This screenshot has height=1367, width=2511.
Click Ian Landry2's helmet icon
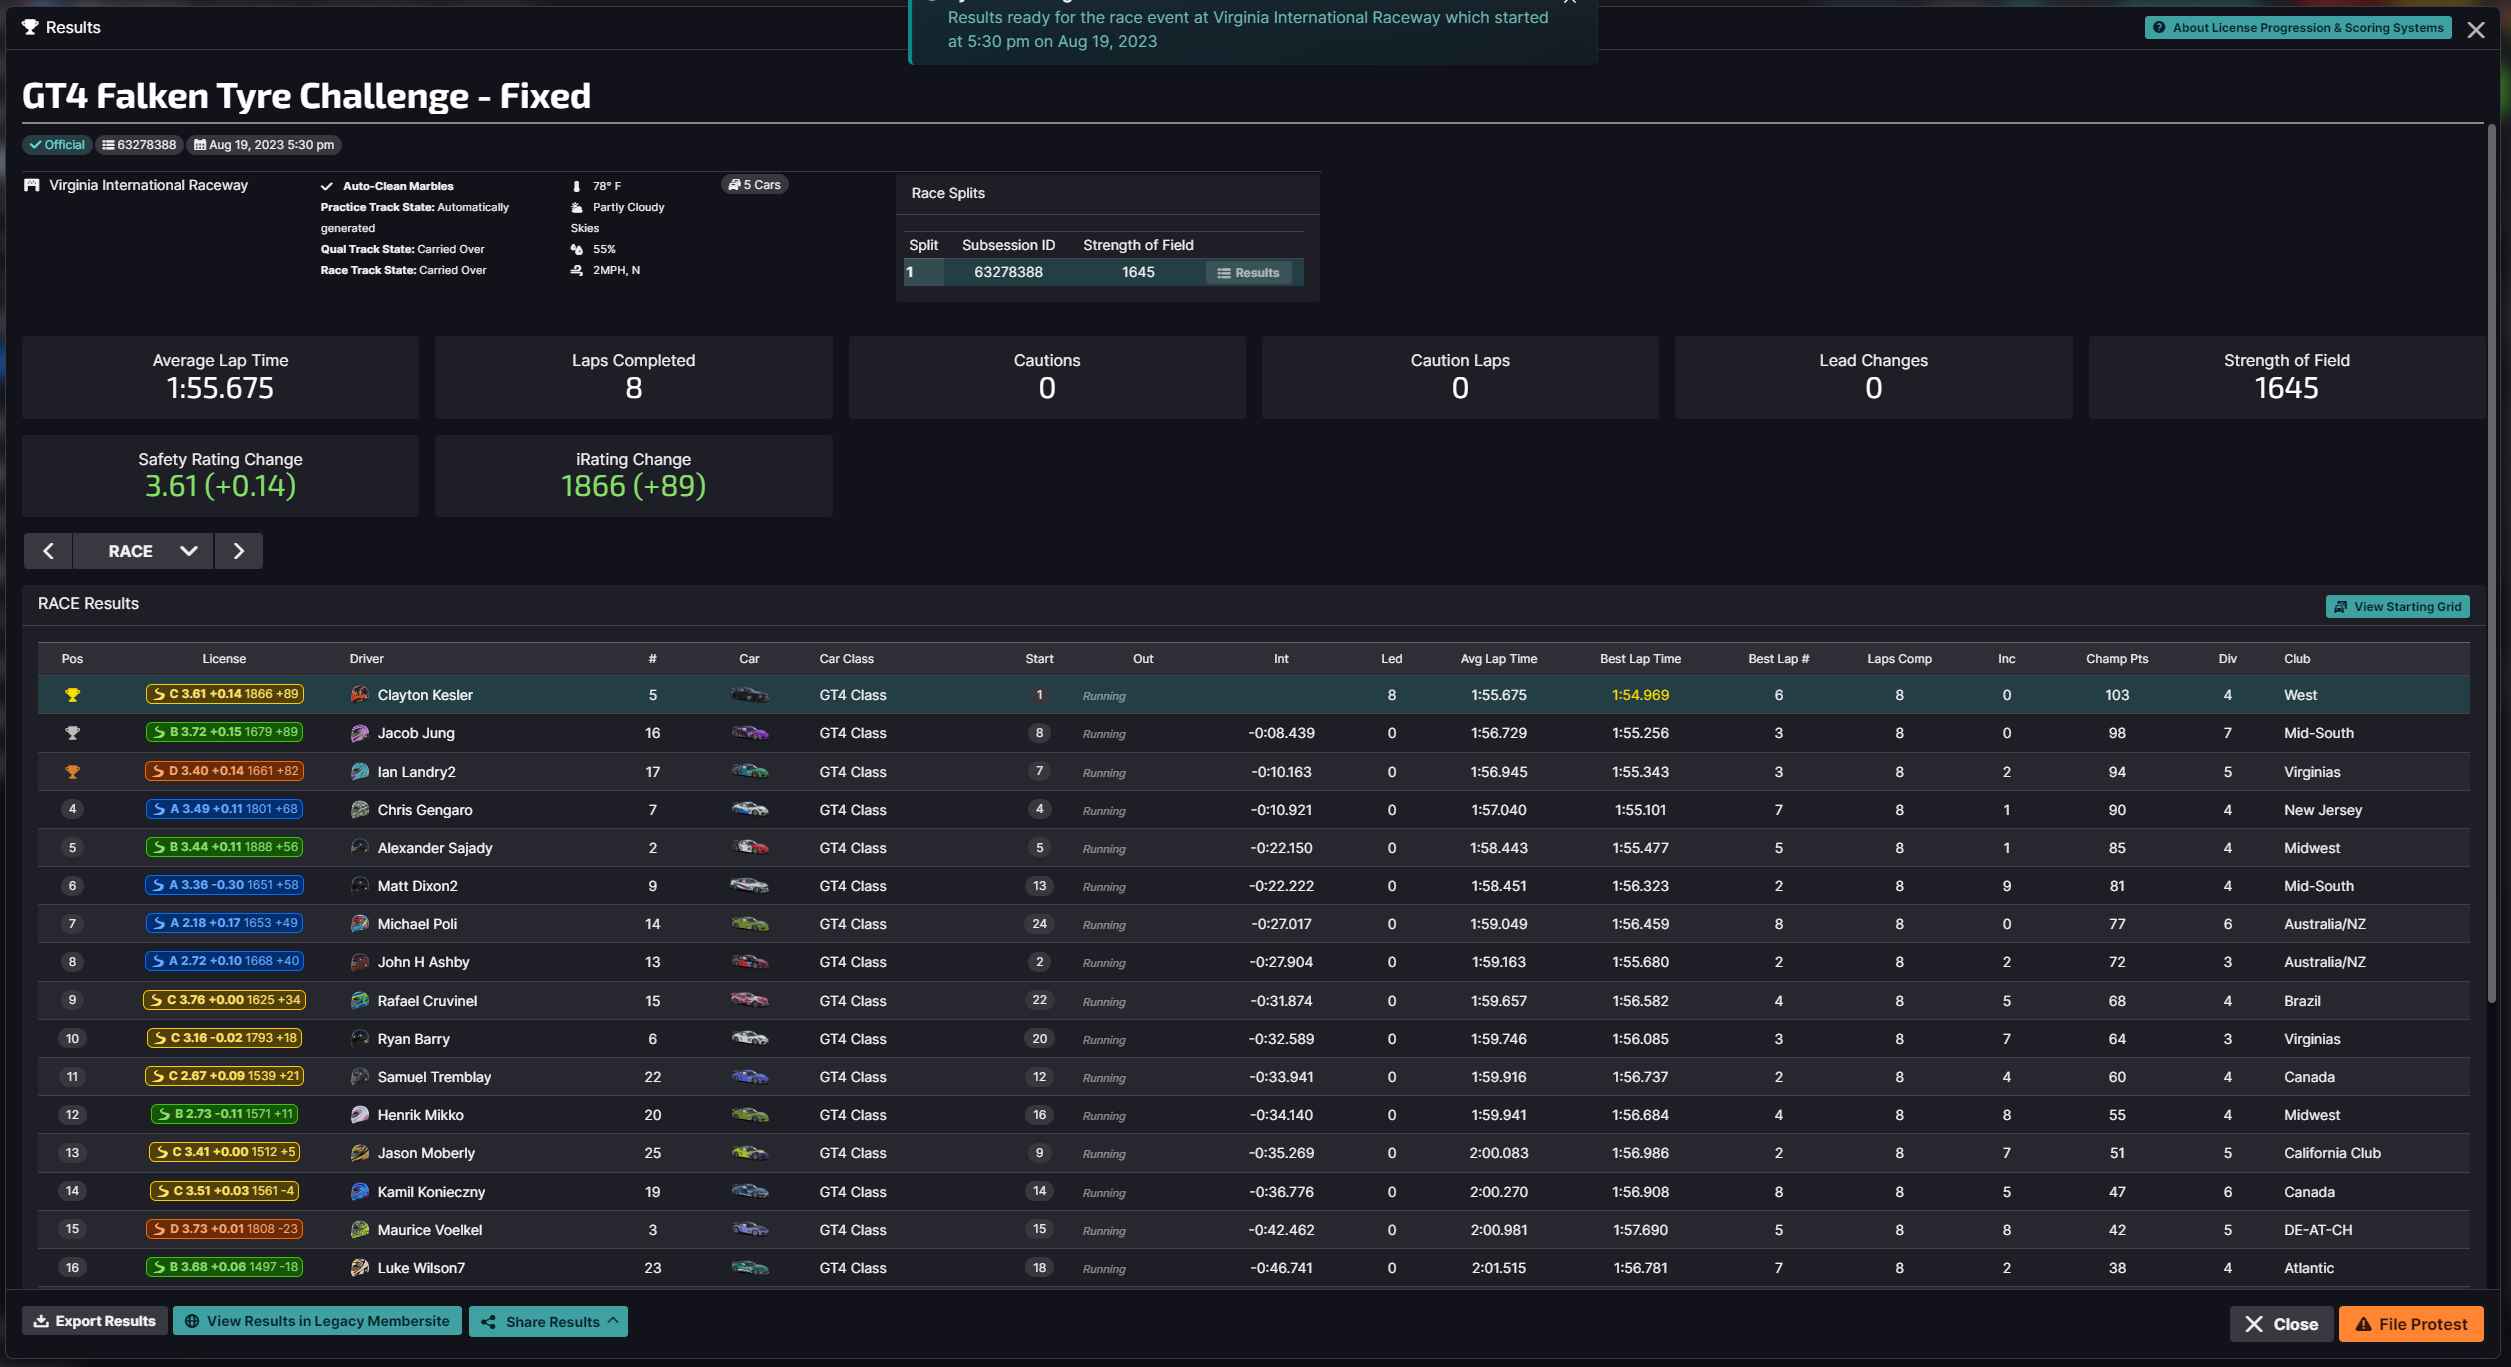point(360,771)
